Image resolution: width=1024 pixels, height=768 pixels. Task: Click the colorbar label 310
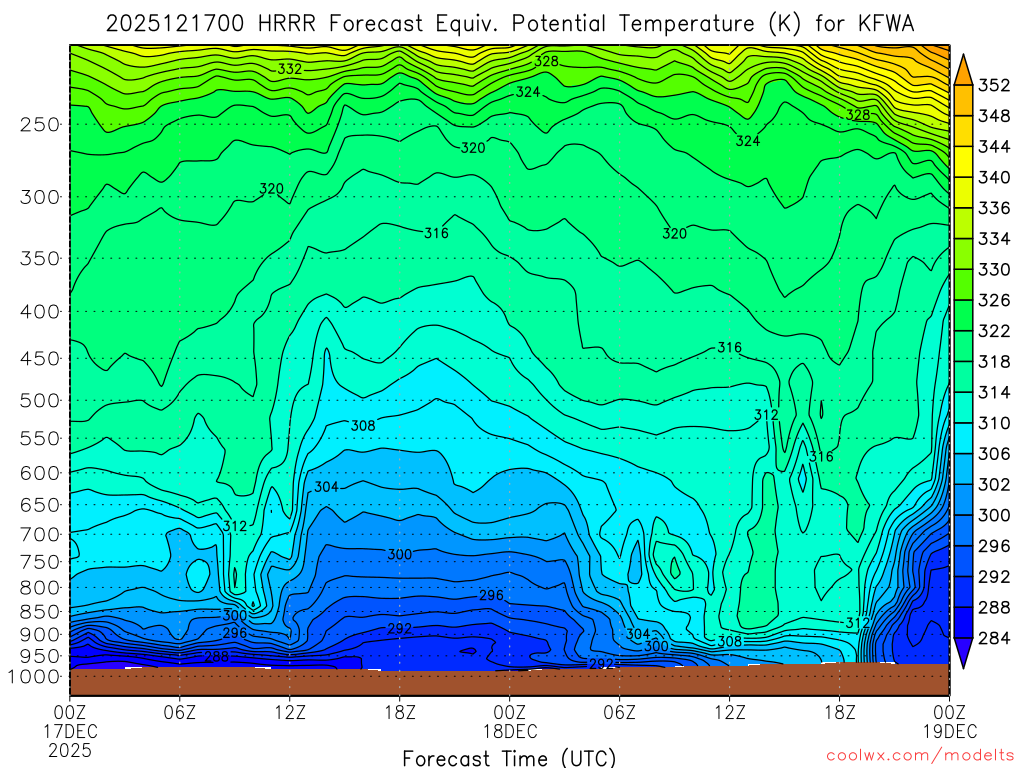pyautogui.click(x=994, y=423)
